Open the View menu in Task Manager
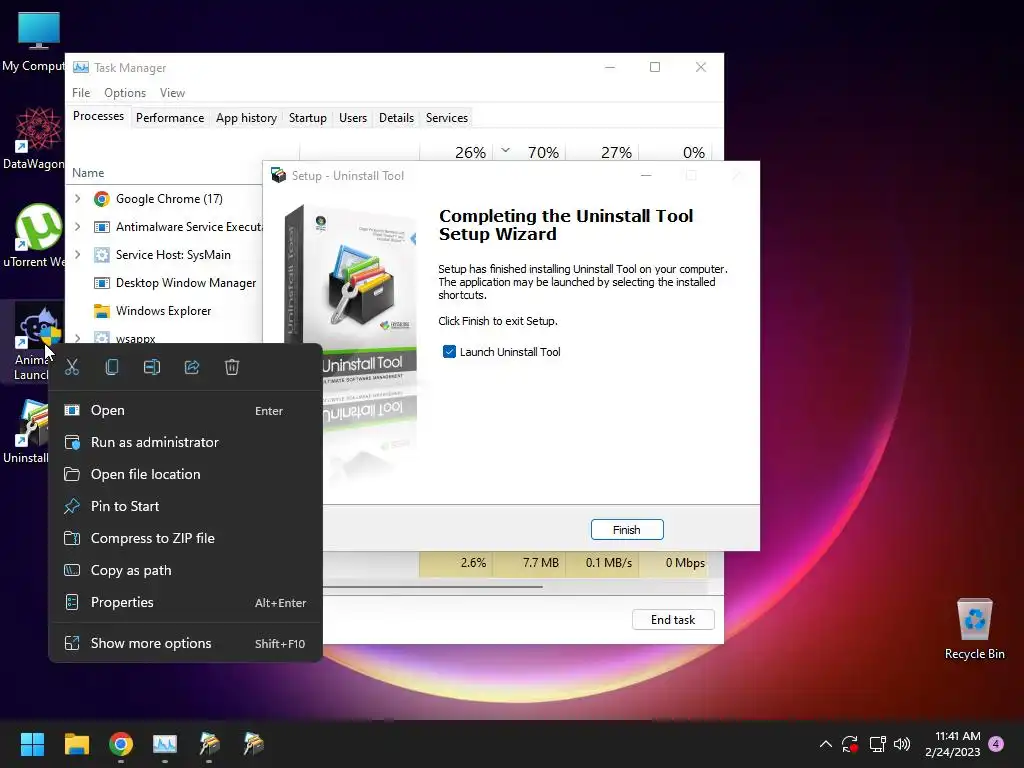 tap(172, 93)
